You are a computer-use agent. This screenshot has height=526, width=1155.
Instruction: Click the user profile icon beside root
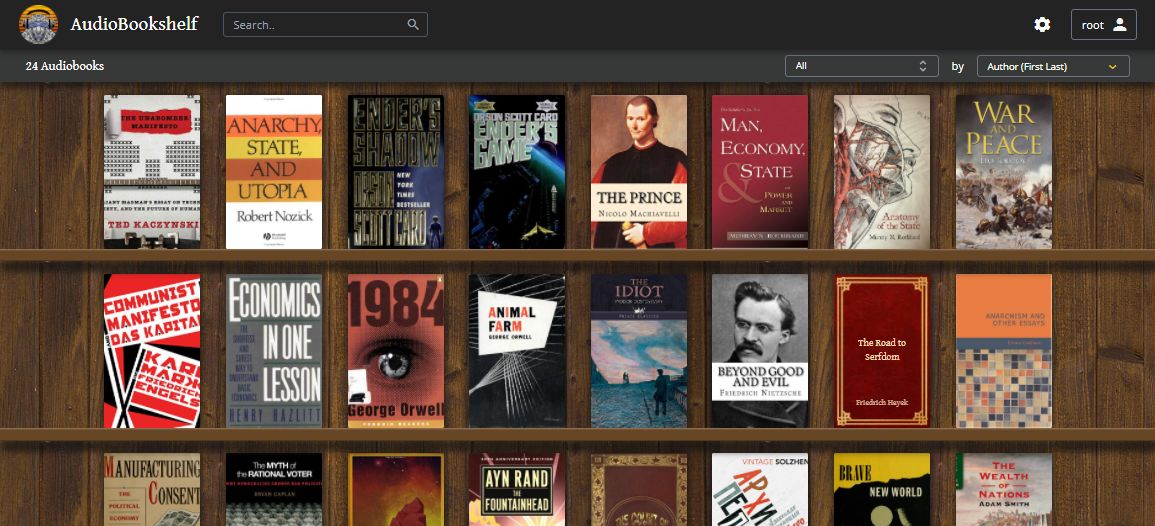click(x=1119, y=25)
